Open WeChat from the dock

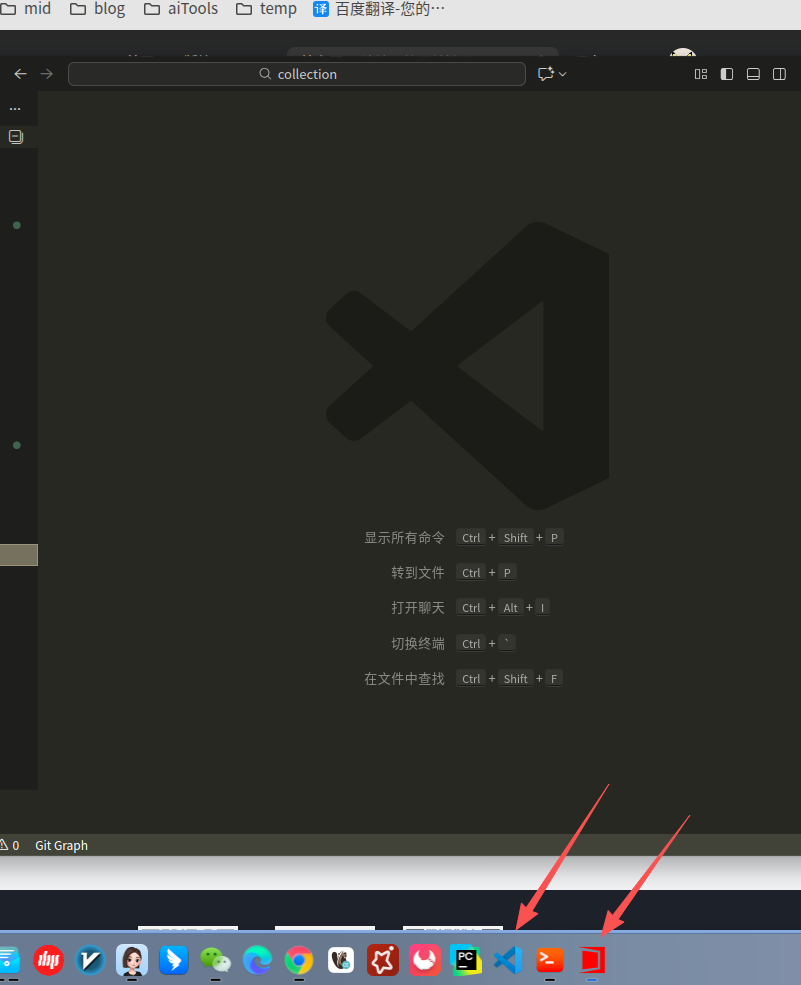point(215,960)
